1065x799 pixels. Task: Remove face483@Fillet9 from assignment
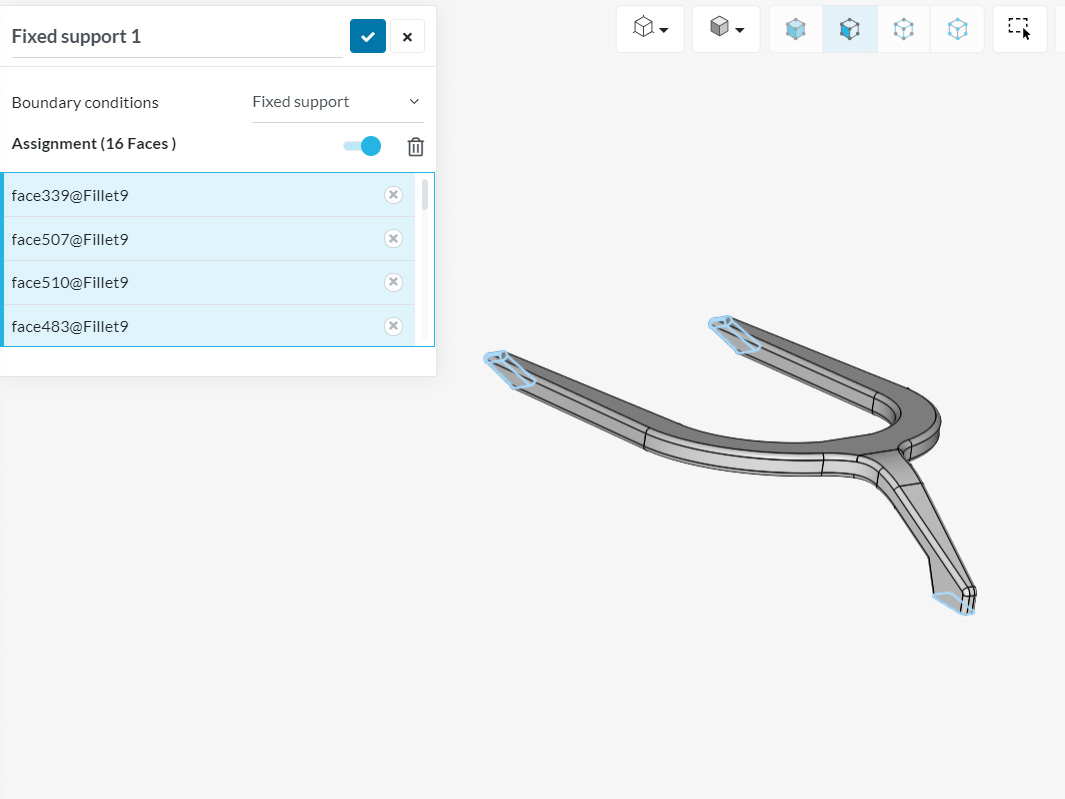pos(393,326)
